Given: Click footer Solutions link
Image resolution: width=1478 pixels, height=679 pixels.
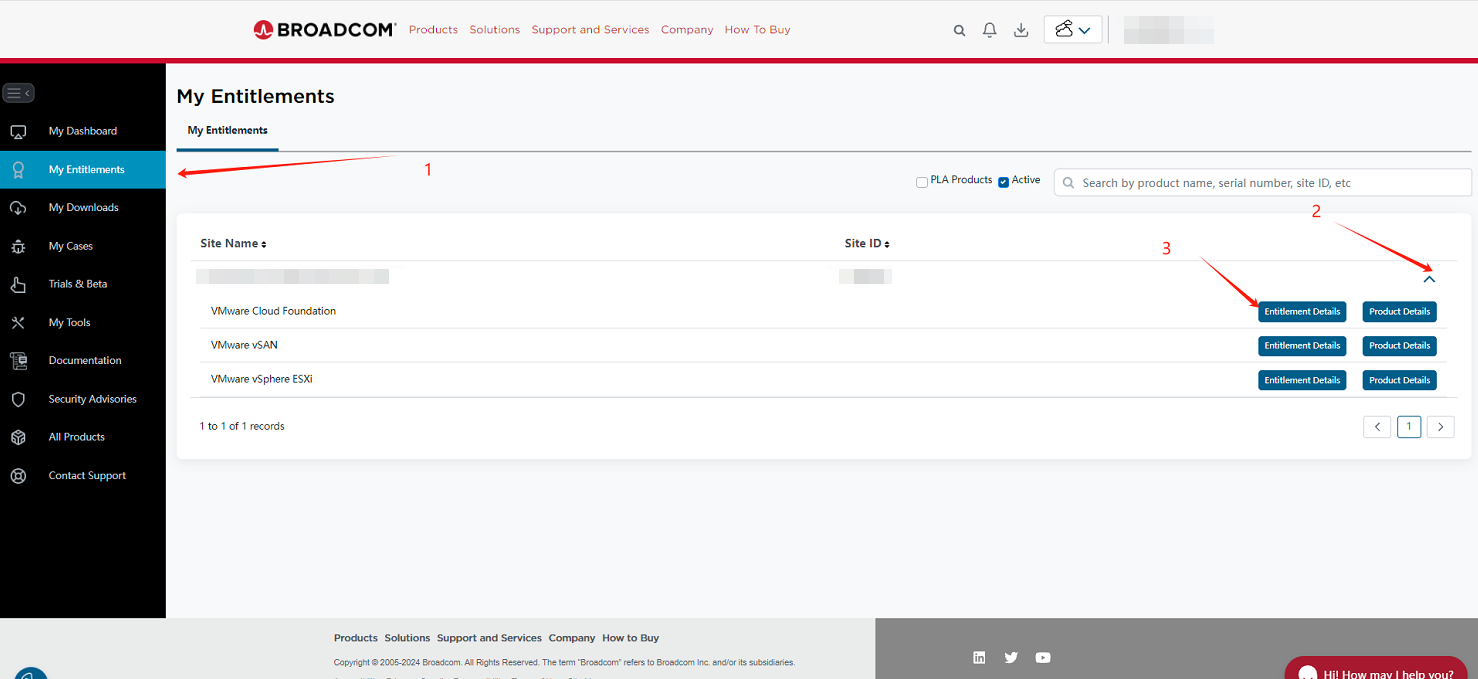Looking at the screenshot, I should [407, 638].
